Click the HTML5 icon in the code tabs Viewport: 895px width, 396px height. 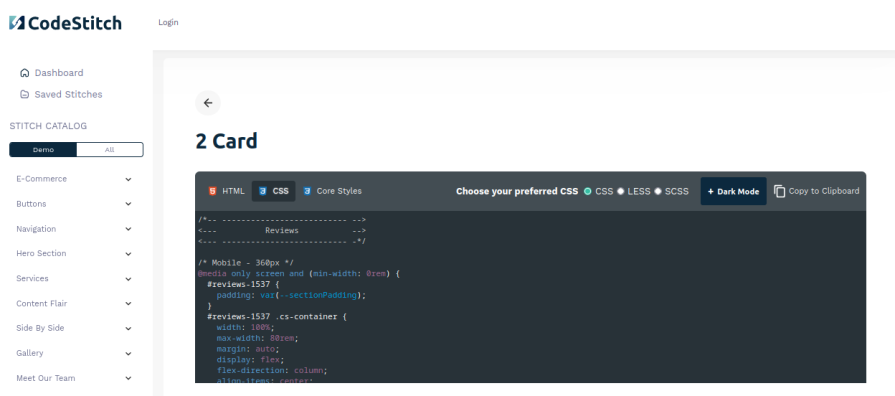coord(212,191)
